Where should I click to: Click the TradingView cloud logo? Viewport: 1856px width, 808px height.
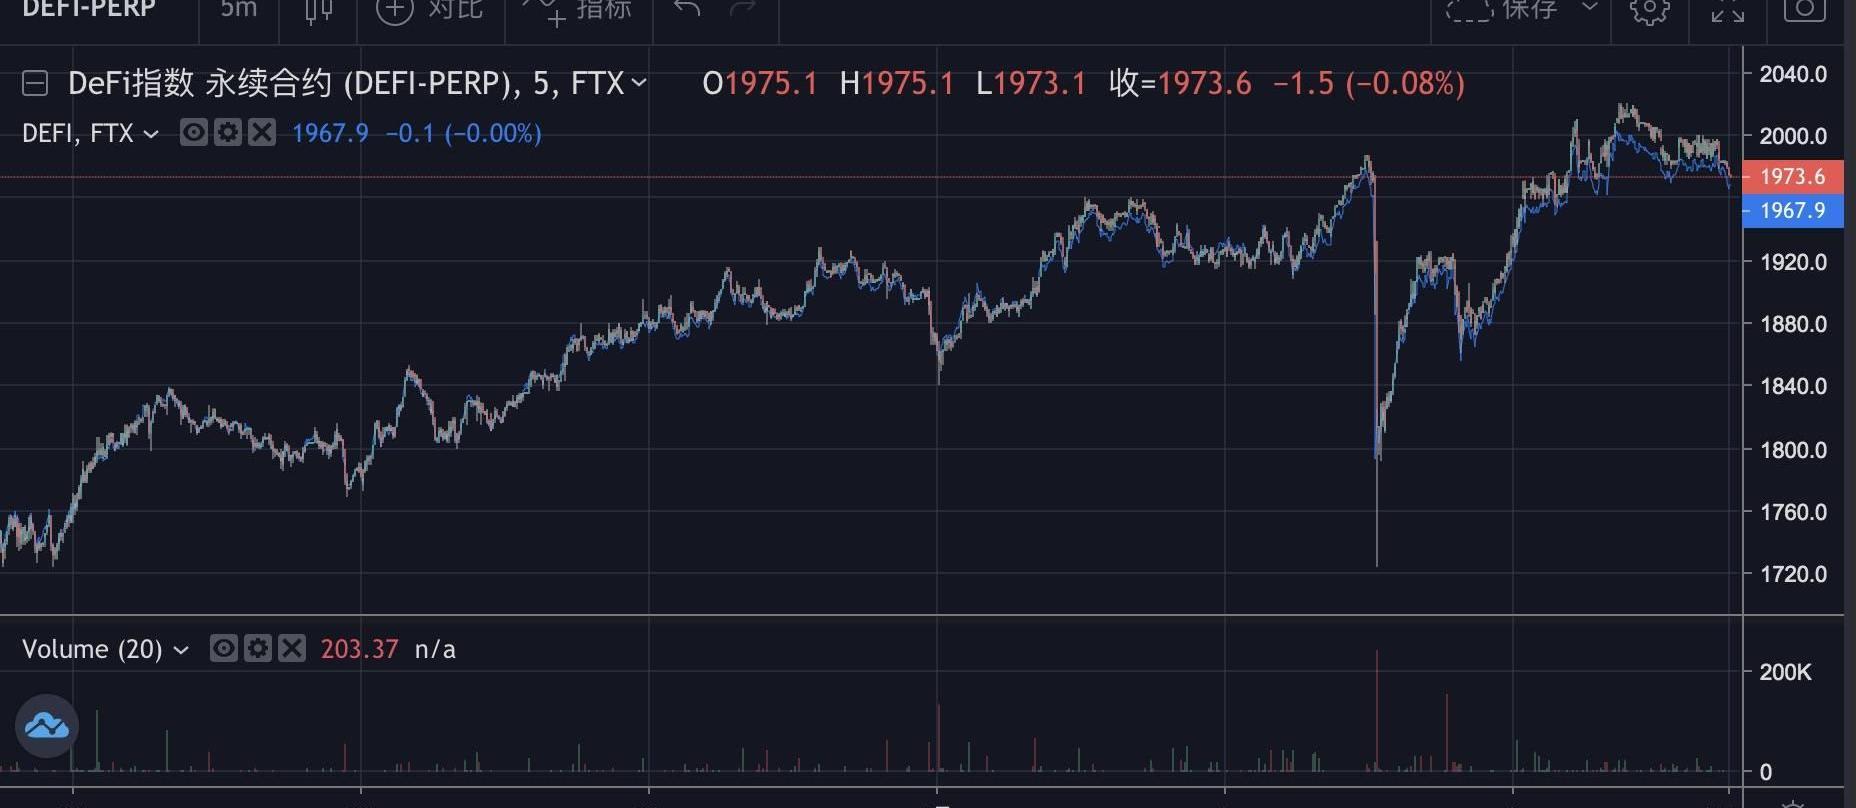tap(47, 725)
